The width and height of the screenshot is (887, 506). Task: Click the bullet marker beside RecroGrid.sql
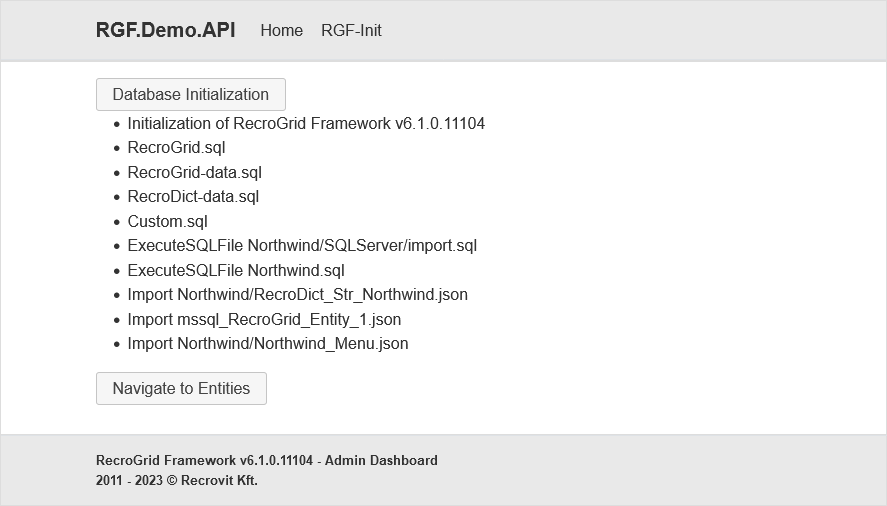pyautogui.click(x=117, y=148)
